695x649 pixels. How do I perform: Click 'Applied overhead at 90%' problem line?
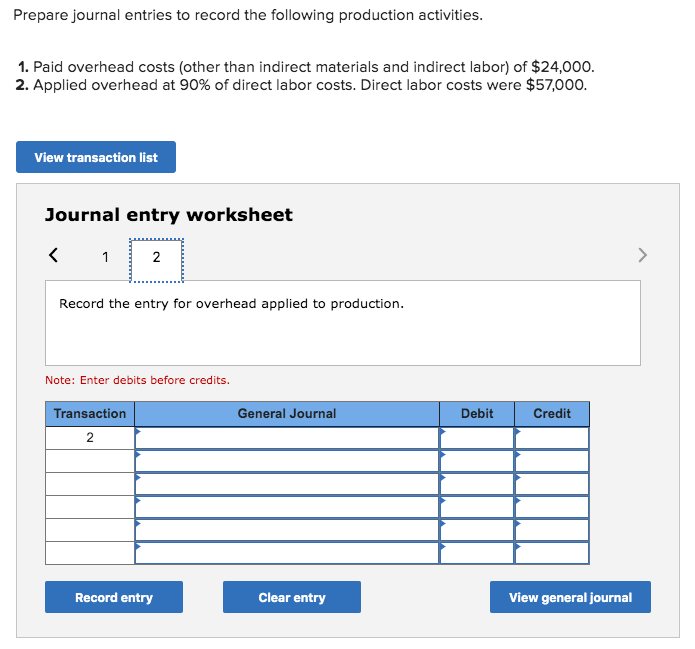click(301, 85)
